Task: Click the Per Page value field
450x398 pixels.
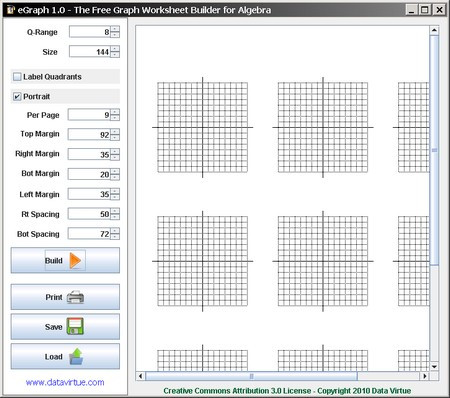Action: pos(89,115)
